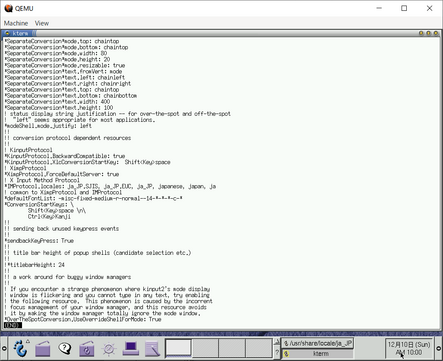Launch the terminal monitor icon
The width and height of the screenshot is (443, 361).
(x=131, y=349)
